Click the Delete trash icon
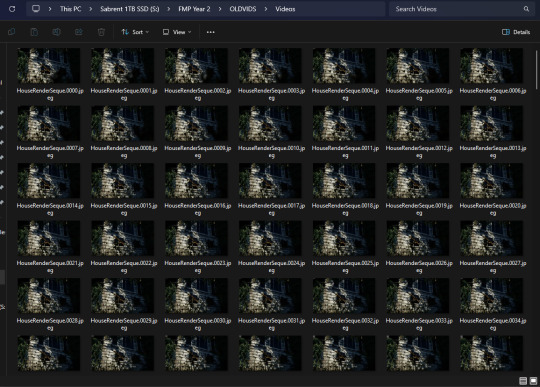 (101, 32)
